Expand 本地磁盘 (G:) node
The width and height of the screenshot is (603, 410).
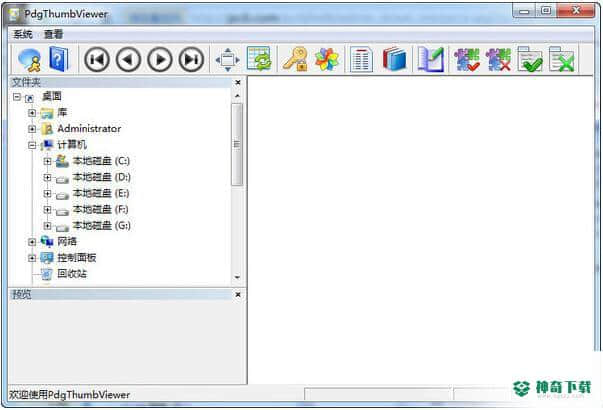pyautogui.click(x=47, y=226)
